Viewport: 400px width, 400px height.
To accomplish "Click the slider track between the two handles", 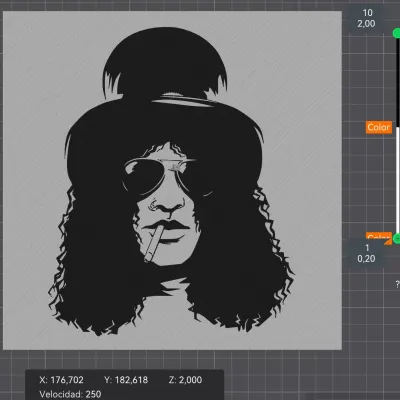I will [397, 136].
